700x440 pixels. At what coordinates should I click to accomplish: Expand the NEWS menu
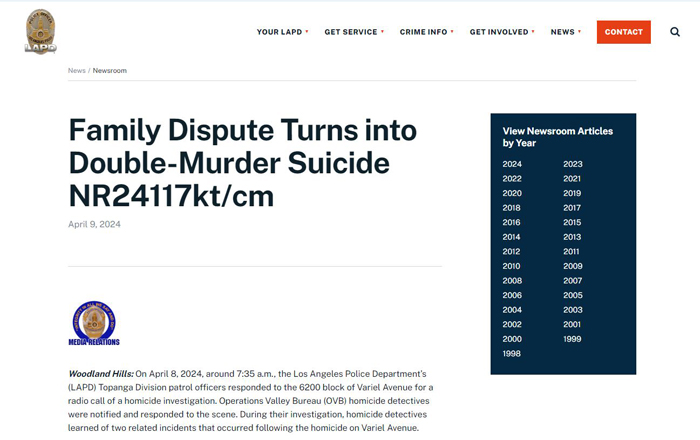click(x=566, y=32)
